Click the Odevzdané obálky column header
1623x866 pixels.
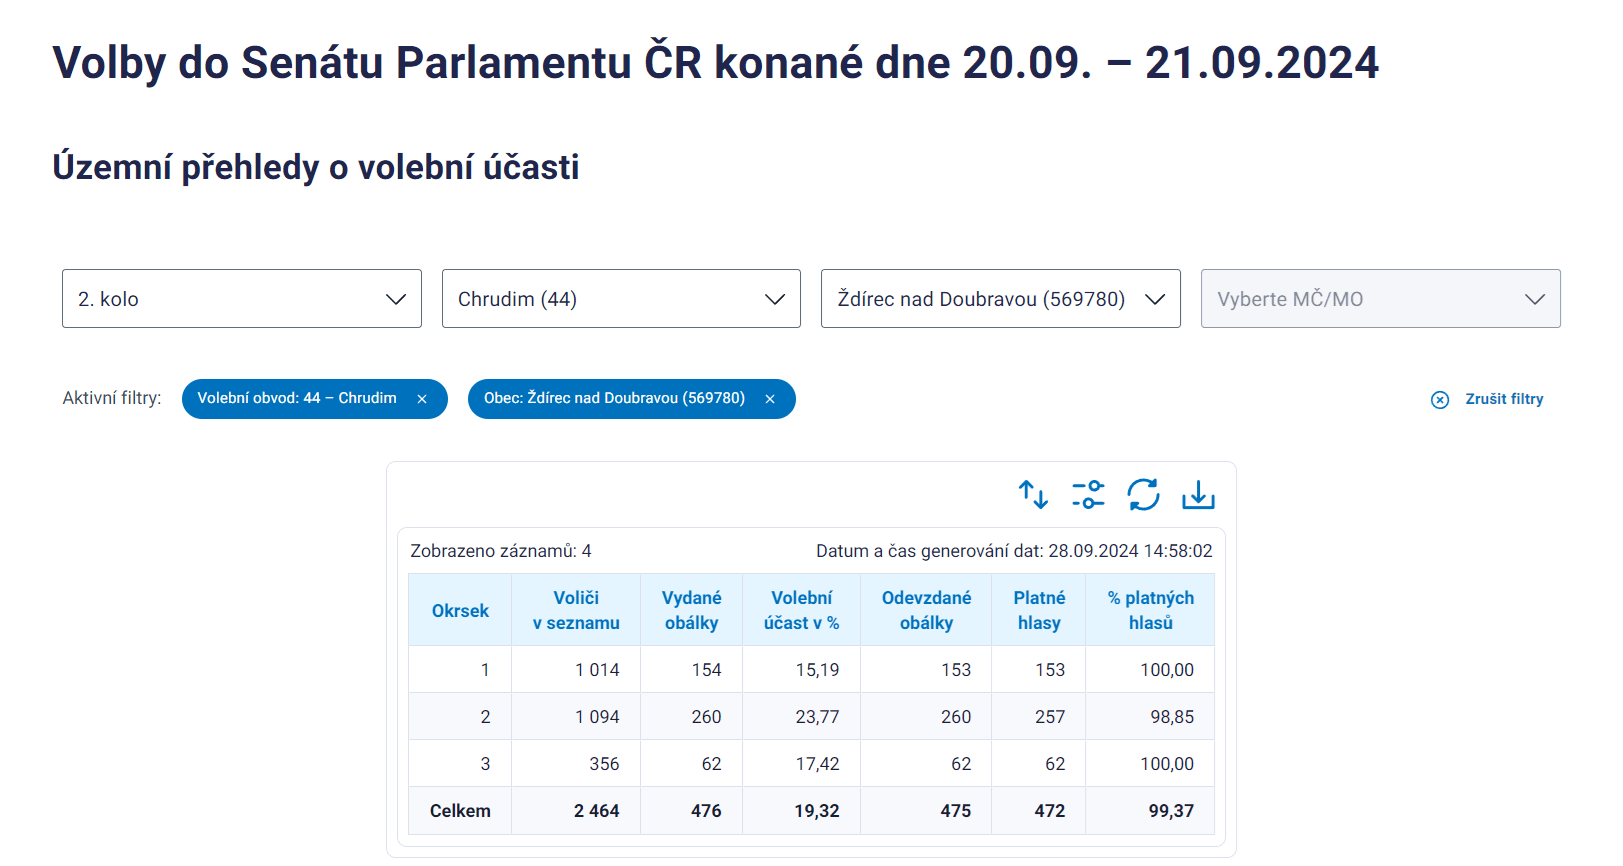(926, 611)
